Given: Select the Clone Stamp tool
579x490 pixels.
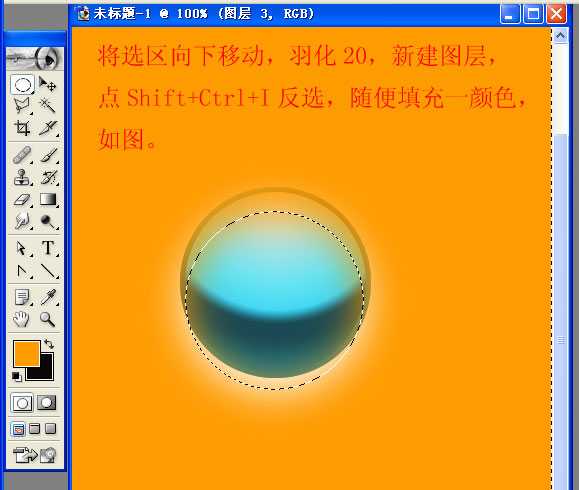Looking at the screenshot, I should point(22,178).
